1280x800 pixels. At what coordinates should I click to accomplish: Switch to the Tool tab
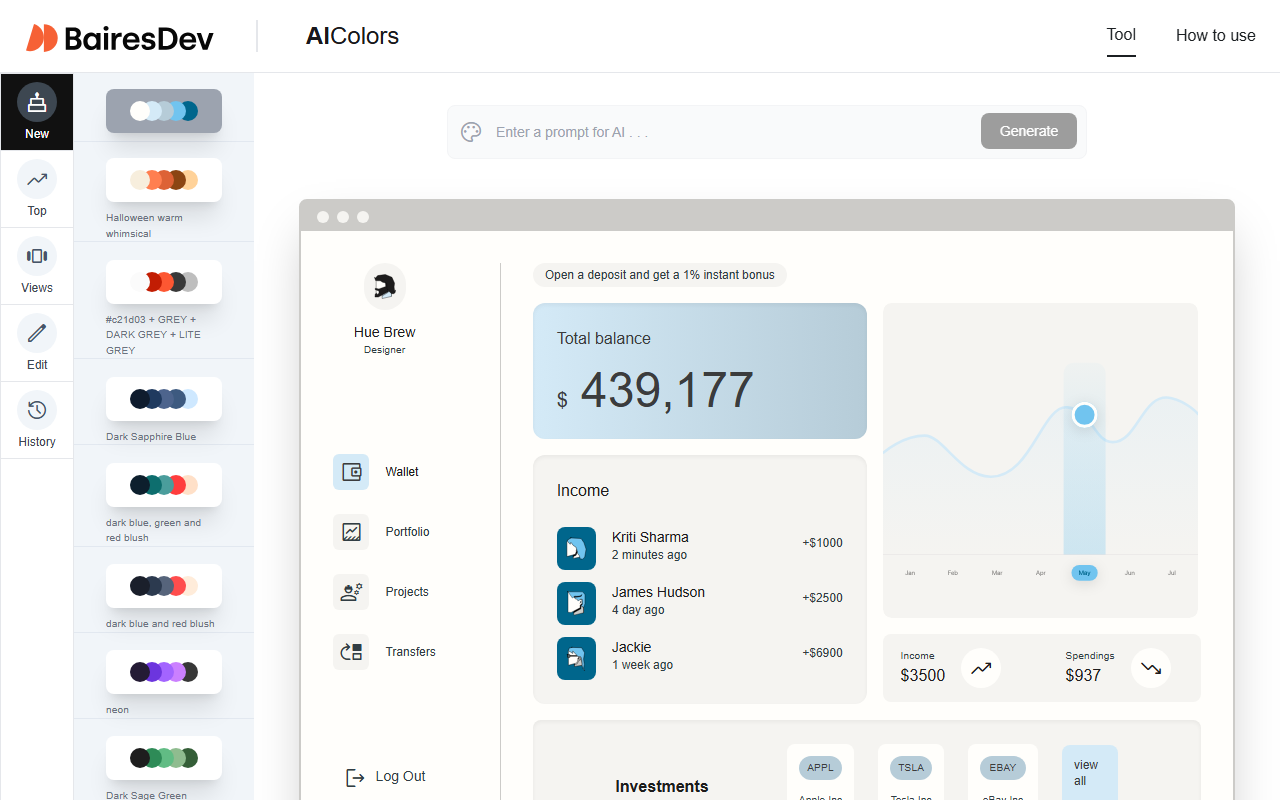point(1121,35)
